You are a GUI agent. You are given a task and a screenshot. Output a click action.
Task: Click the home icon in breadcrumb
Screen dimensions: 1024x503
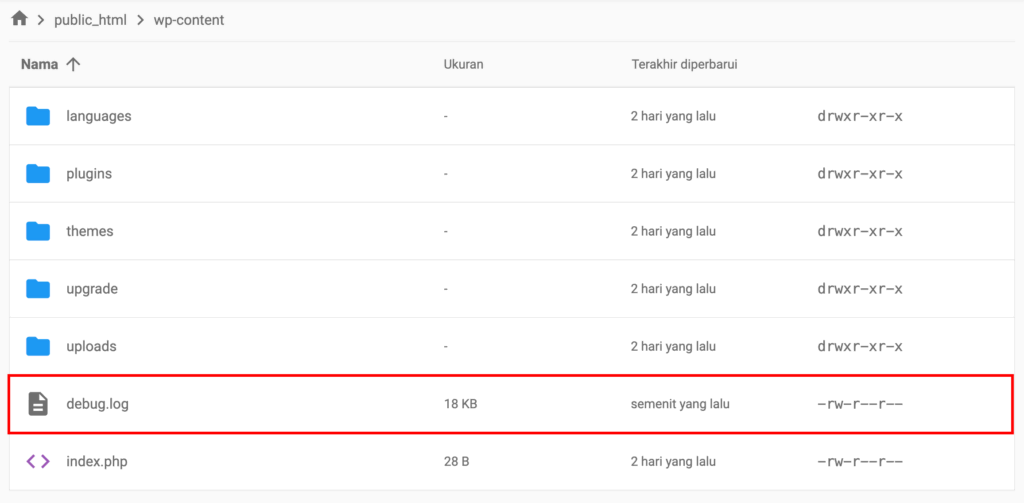[x=19, y=19]
